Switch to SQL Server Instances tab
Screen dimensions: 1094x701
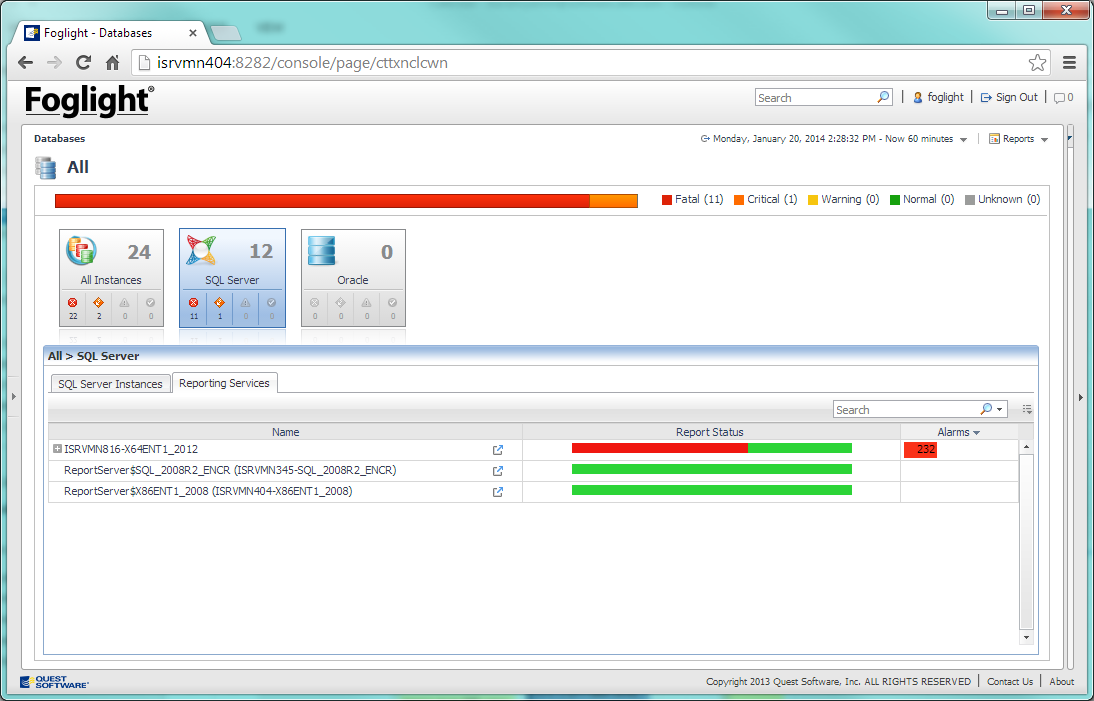pos(110,384)
